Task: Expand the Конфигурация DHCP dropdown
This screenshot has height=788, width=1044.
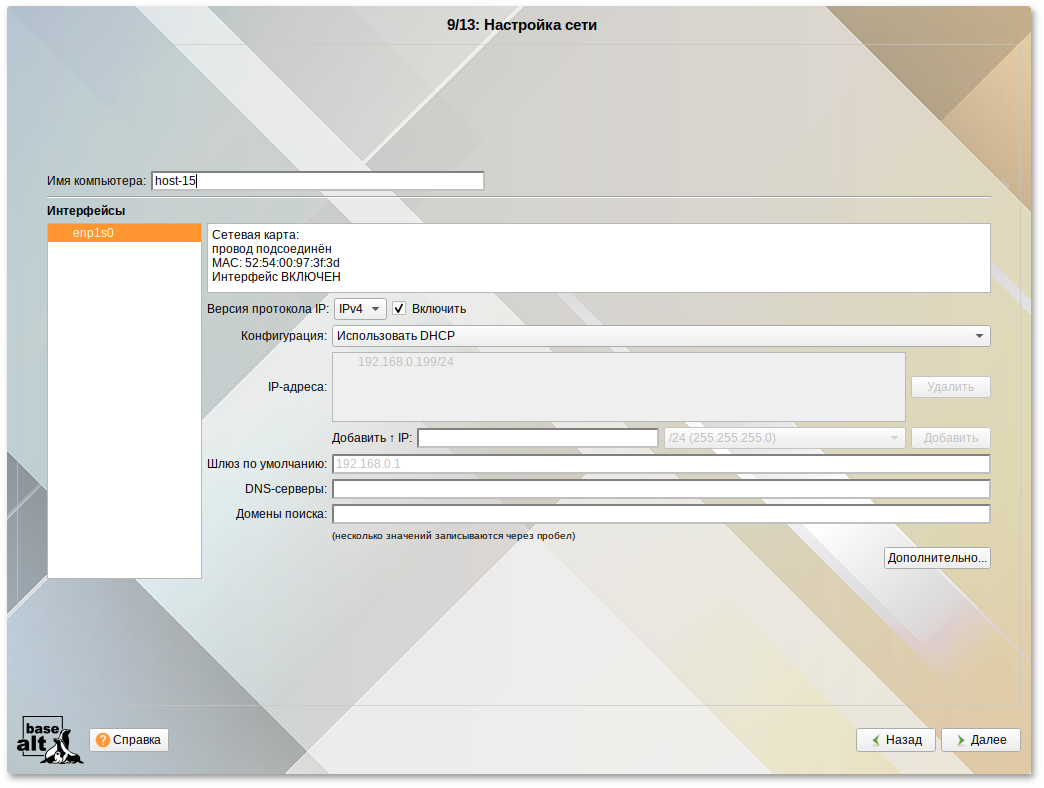Action: click(x=660, y=336)
